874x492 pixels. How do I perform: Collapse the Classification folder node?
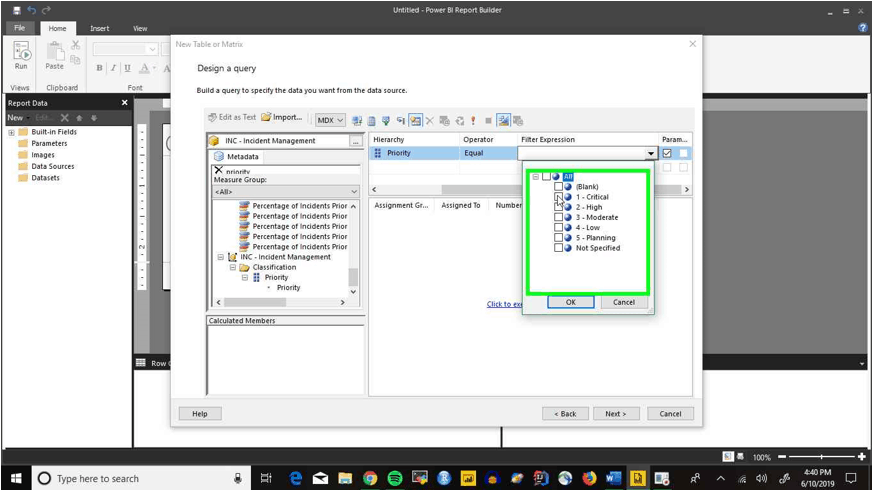tap(233, 267)
